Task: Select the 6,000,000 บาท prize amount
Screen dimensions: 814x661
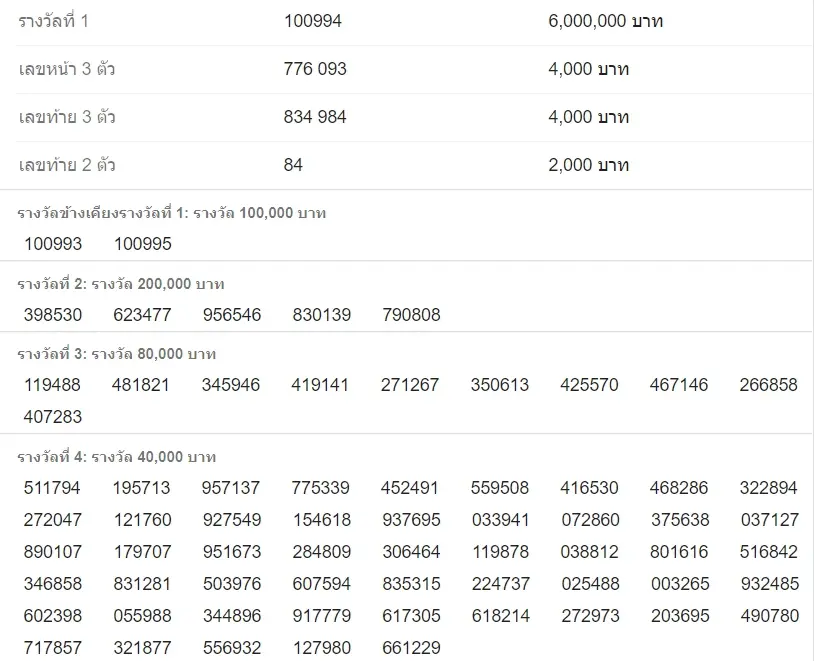Action: pyautogui.click(x=605, y=21)
